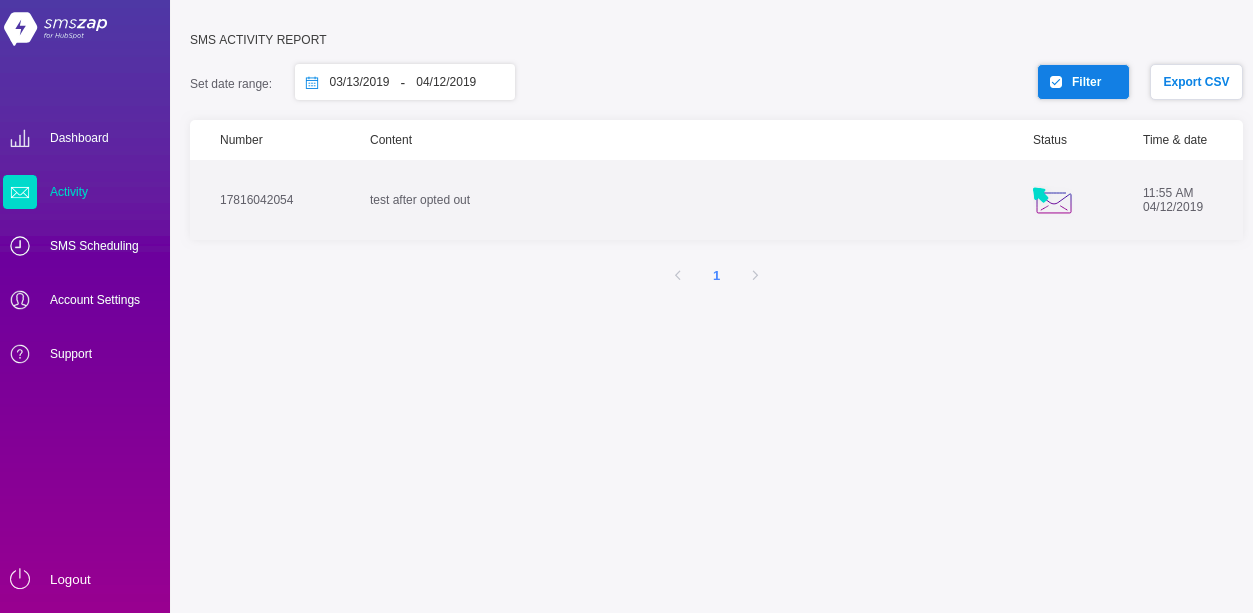Image resolution: width=1253 pixels, height=613 pixels.
Task: Click the Account Settings person icon
Action: (20, 300)
